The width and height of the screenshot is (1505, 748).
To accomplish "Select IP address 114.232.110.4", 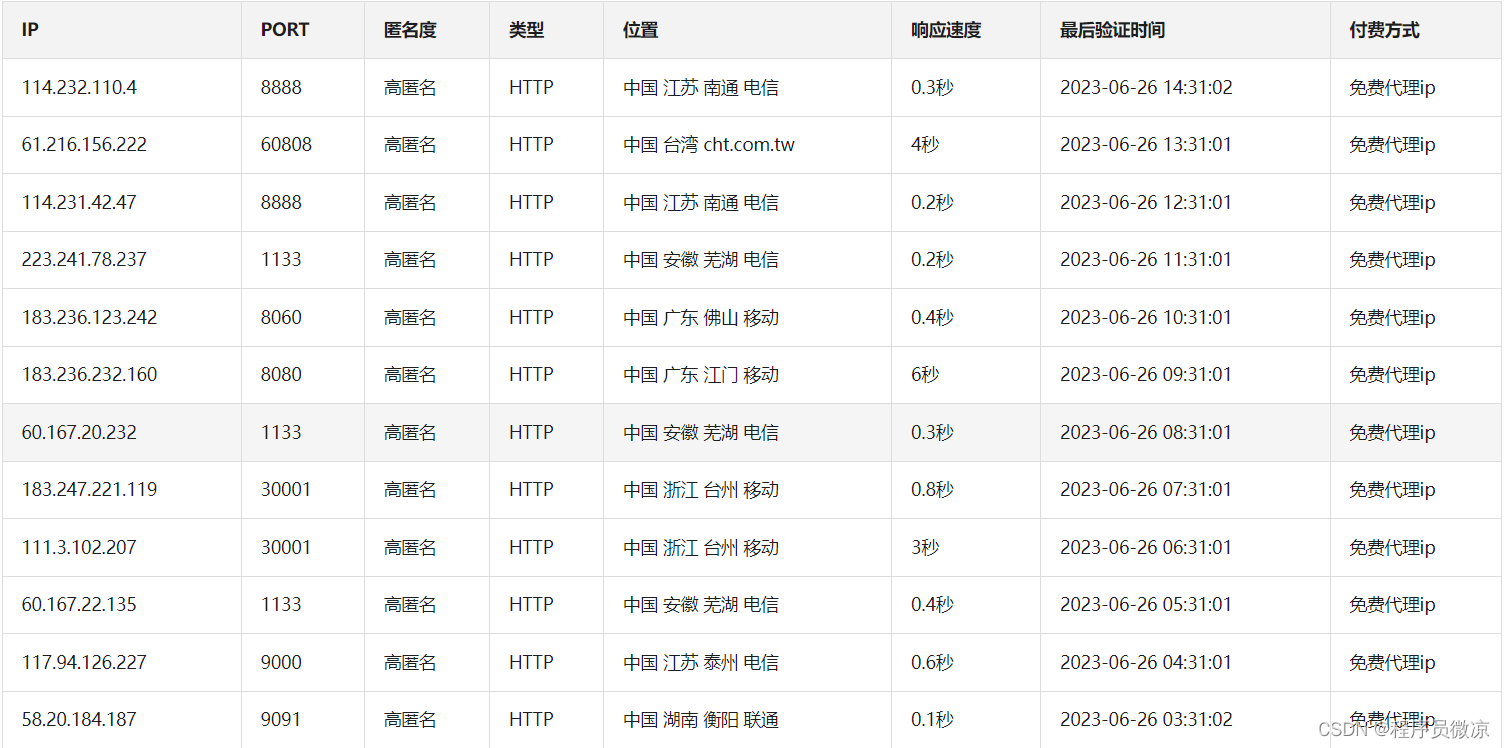I will pos(79,87).
